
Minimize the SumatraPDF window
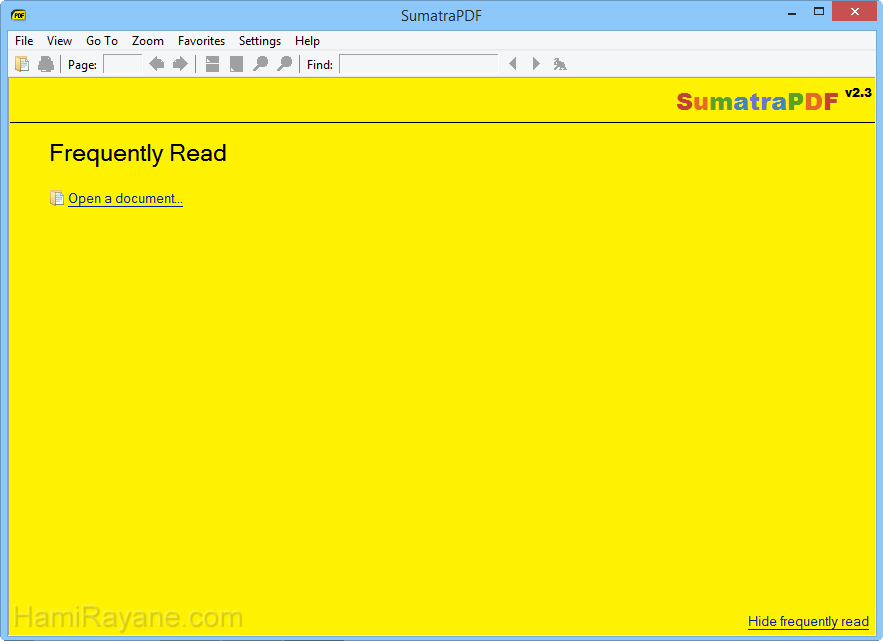[x=792, y=12]
